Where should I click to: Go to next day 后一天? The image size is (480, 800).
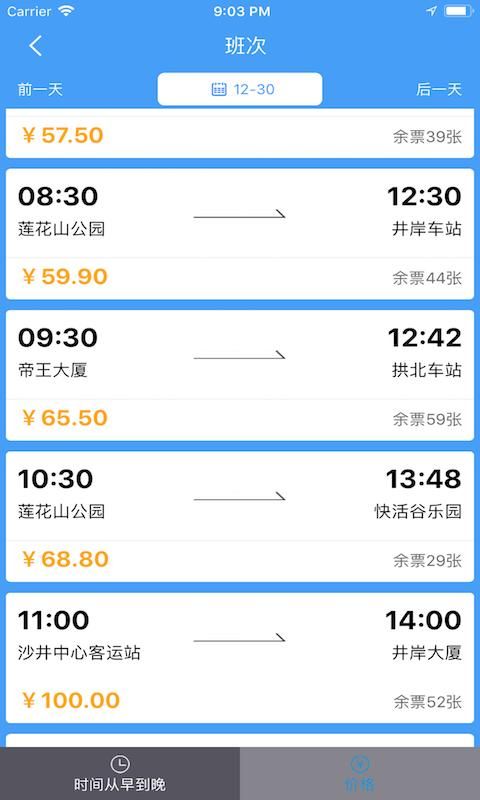point(439,89)
